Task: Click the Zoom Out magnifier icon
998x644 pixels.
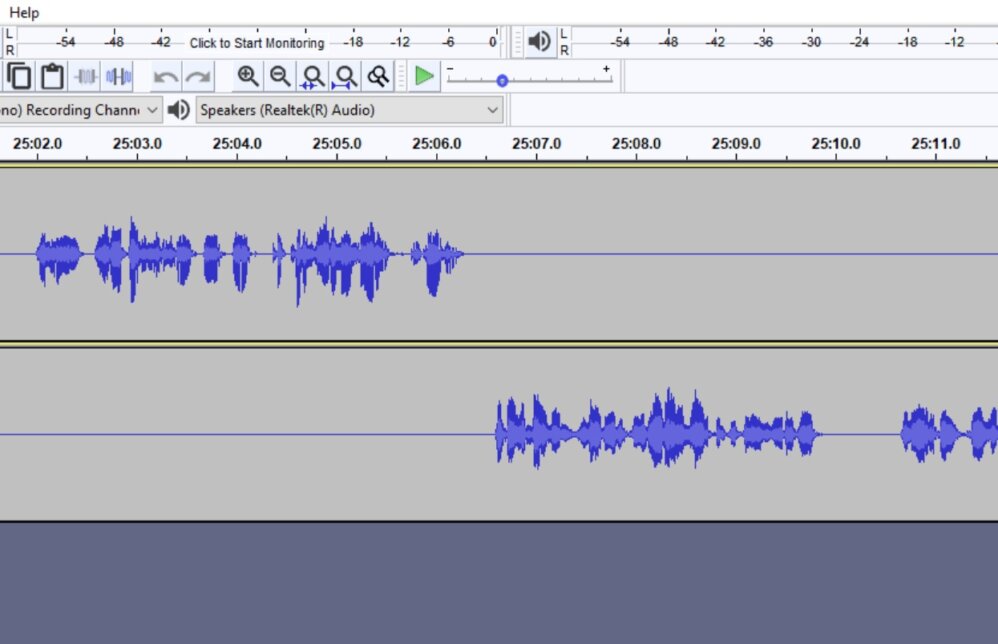Action: tap(280, 75)
